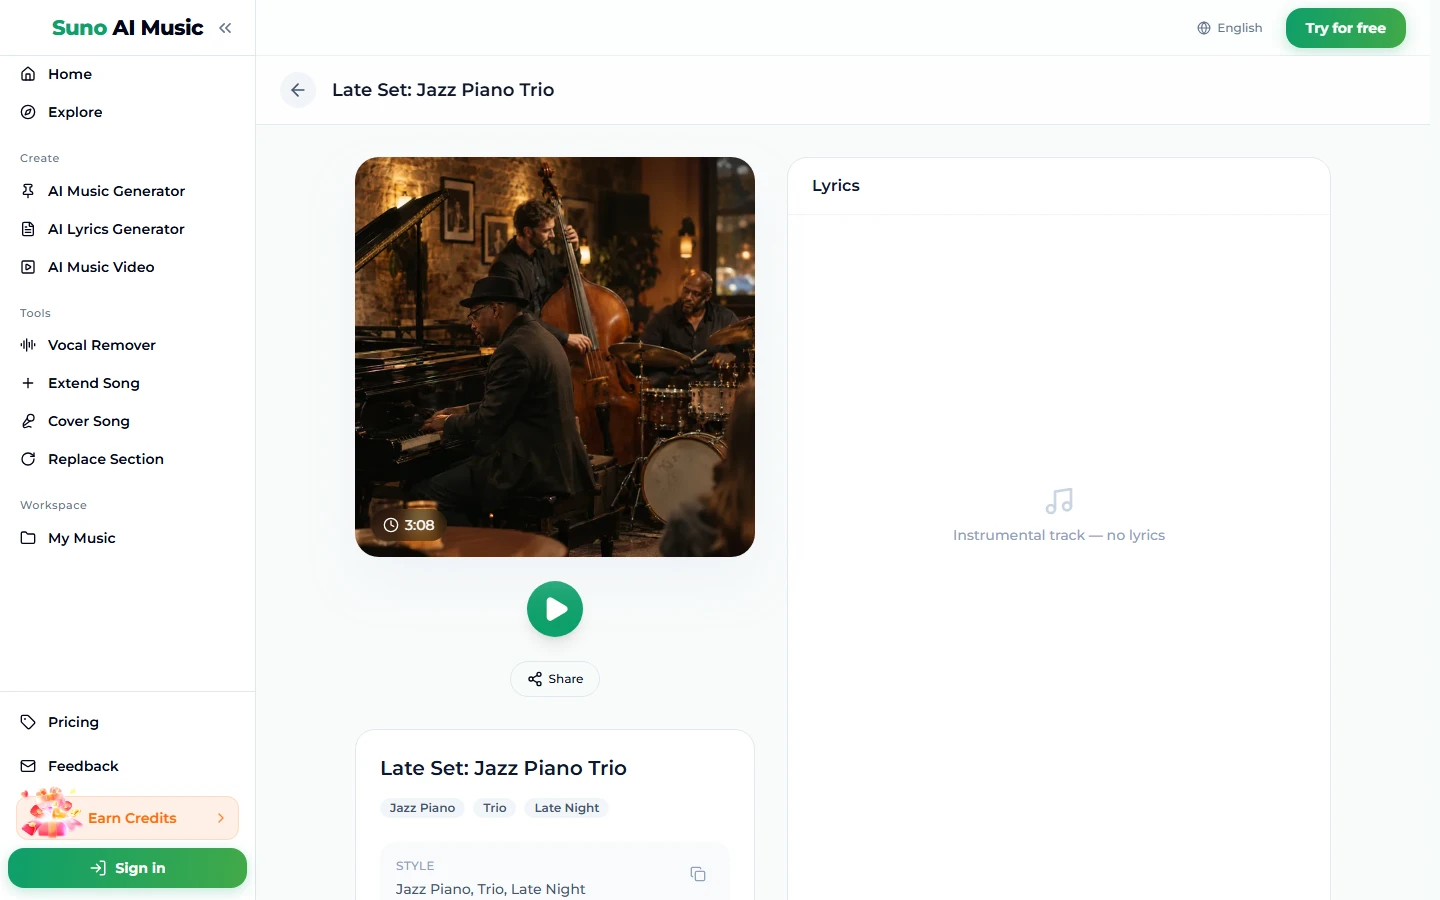The image size is (1440, 900).
Task: Click the AI Lyrics Generator document icon
Action: pyautogui.click(x=28, y=229)
